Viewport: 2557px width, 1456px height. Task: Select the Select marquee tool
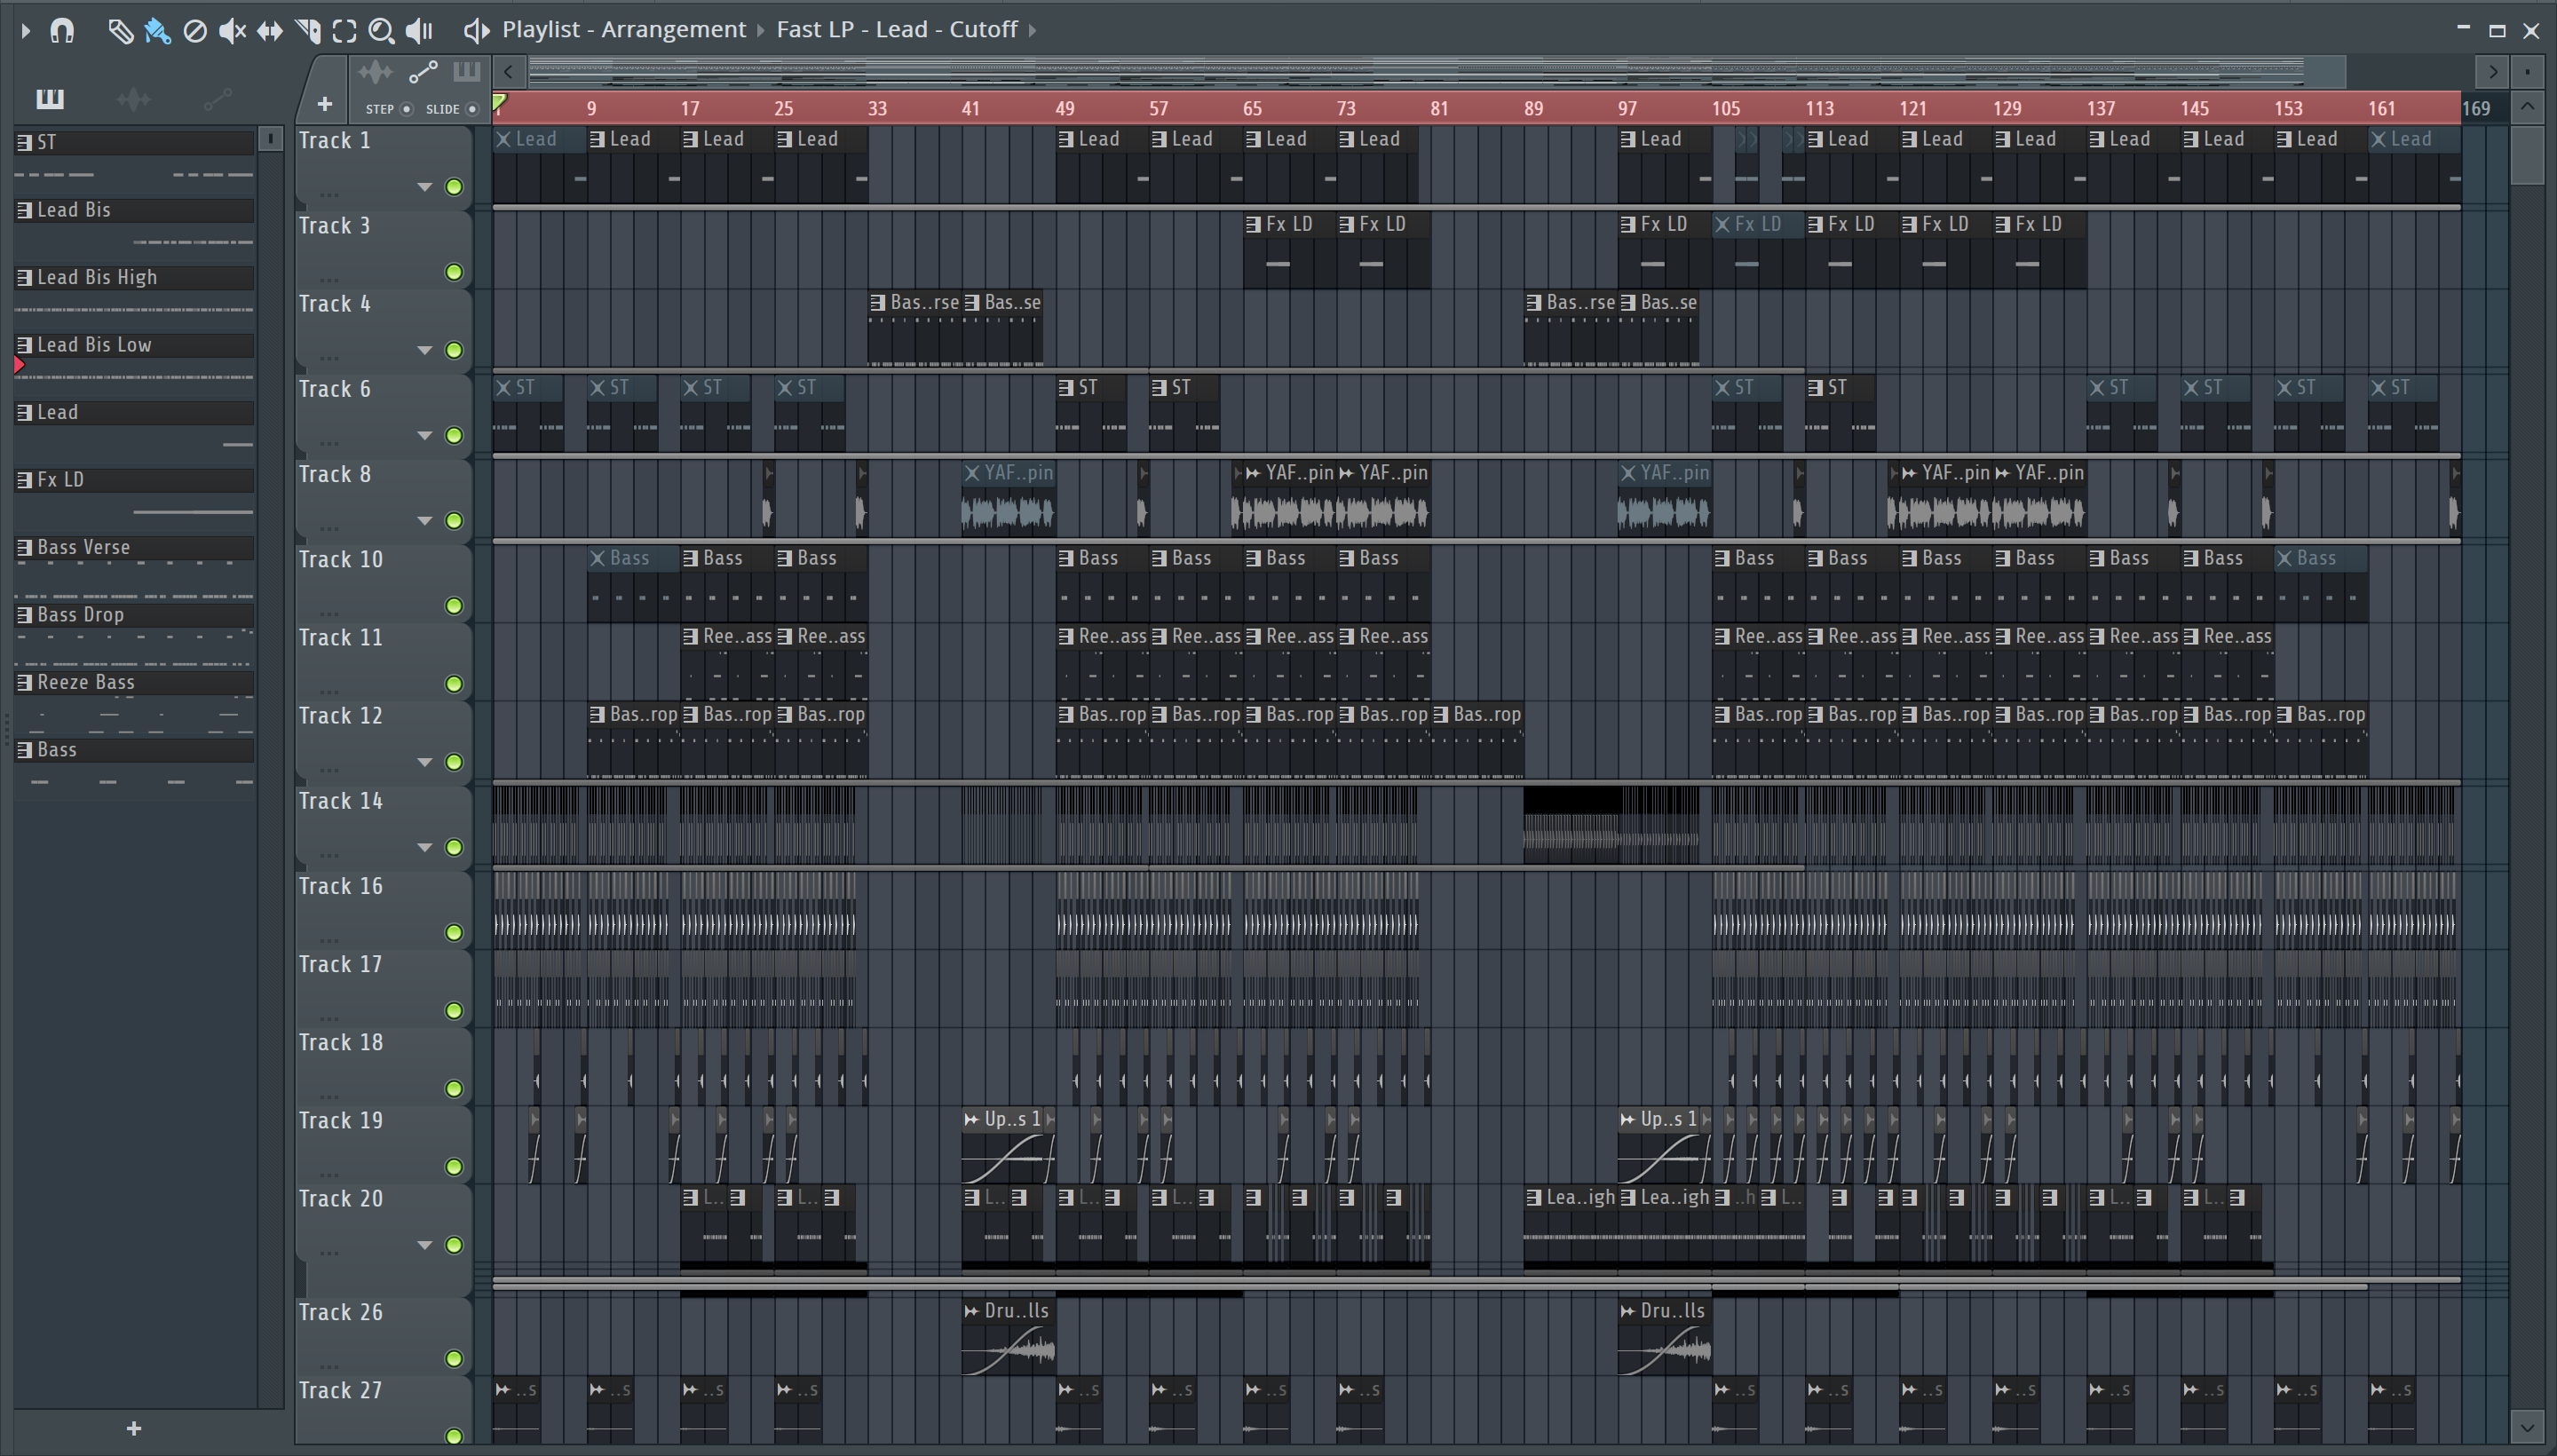click(x=344, y=31)
